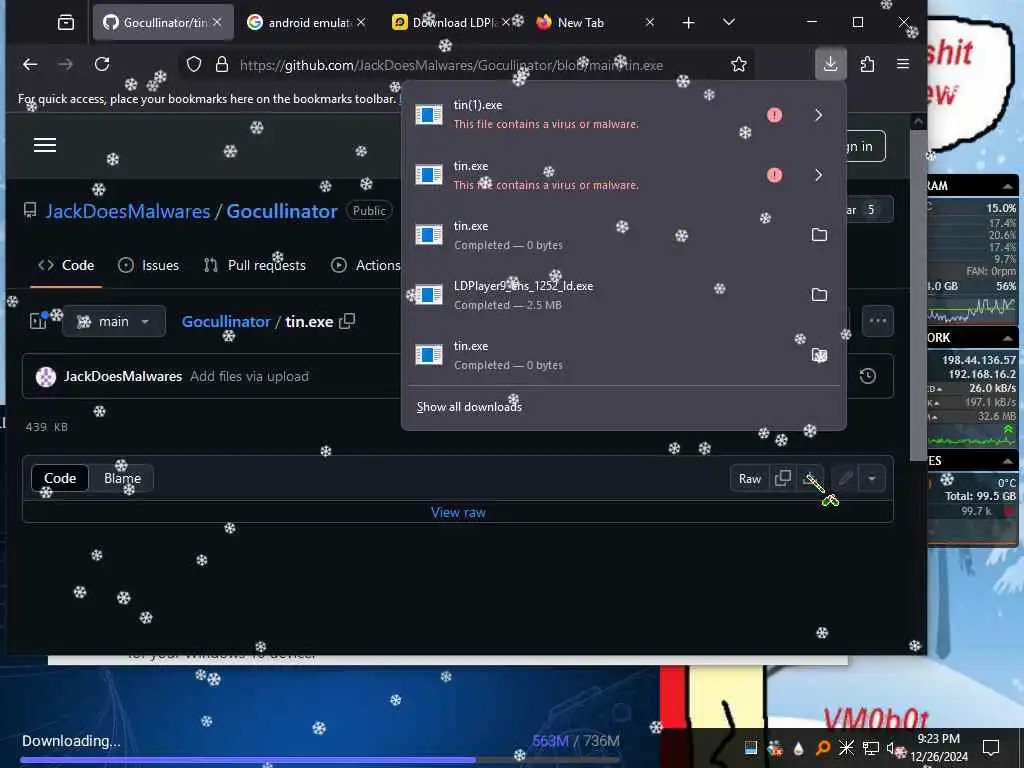
Task: Open Gocullinator breadcrumb link
Action: click(x=226, y=321)
